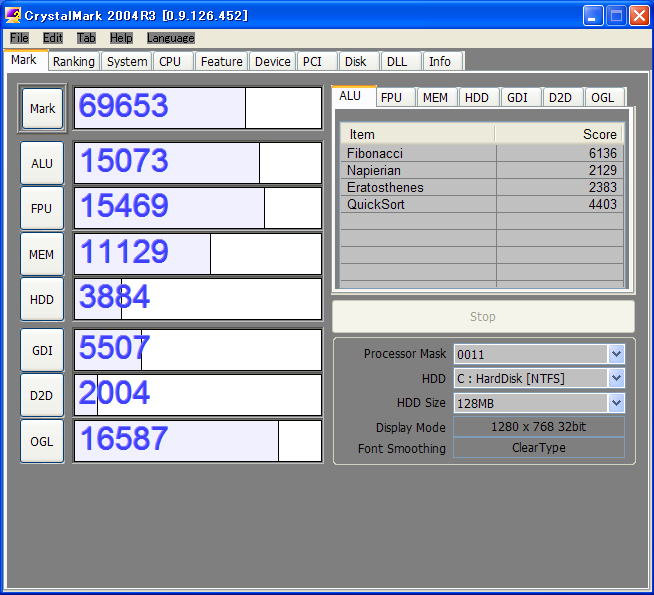Start the ALU benchmark button
654x595 pixels.
point(42,163)
